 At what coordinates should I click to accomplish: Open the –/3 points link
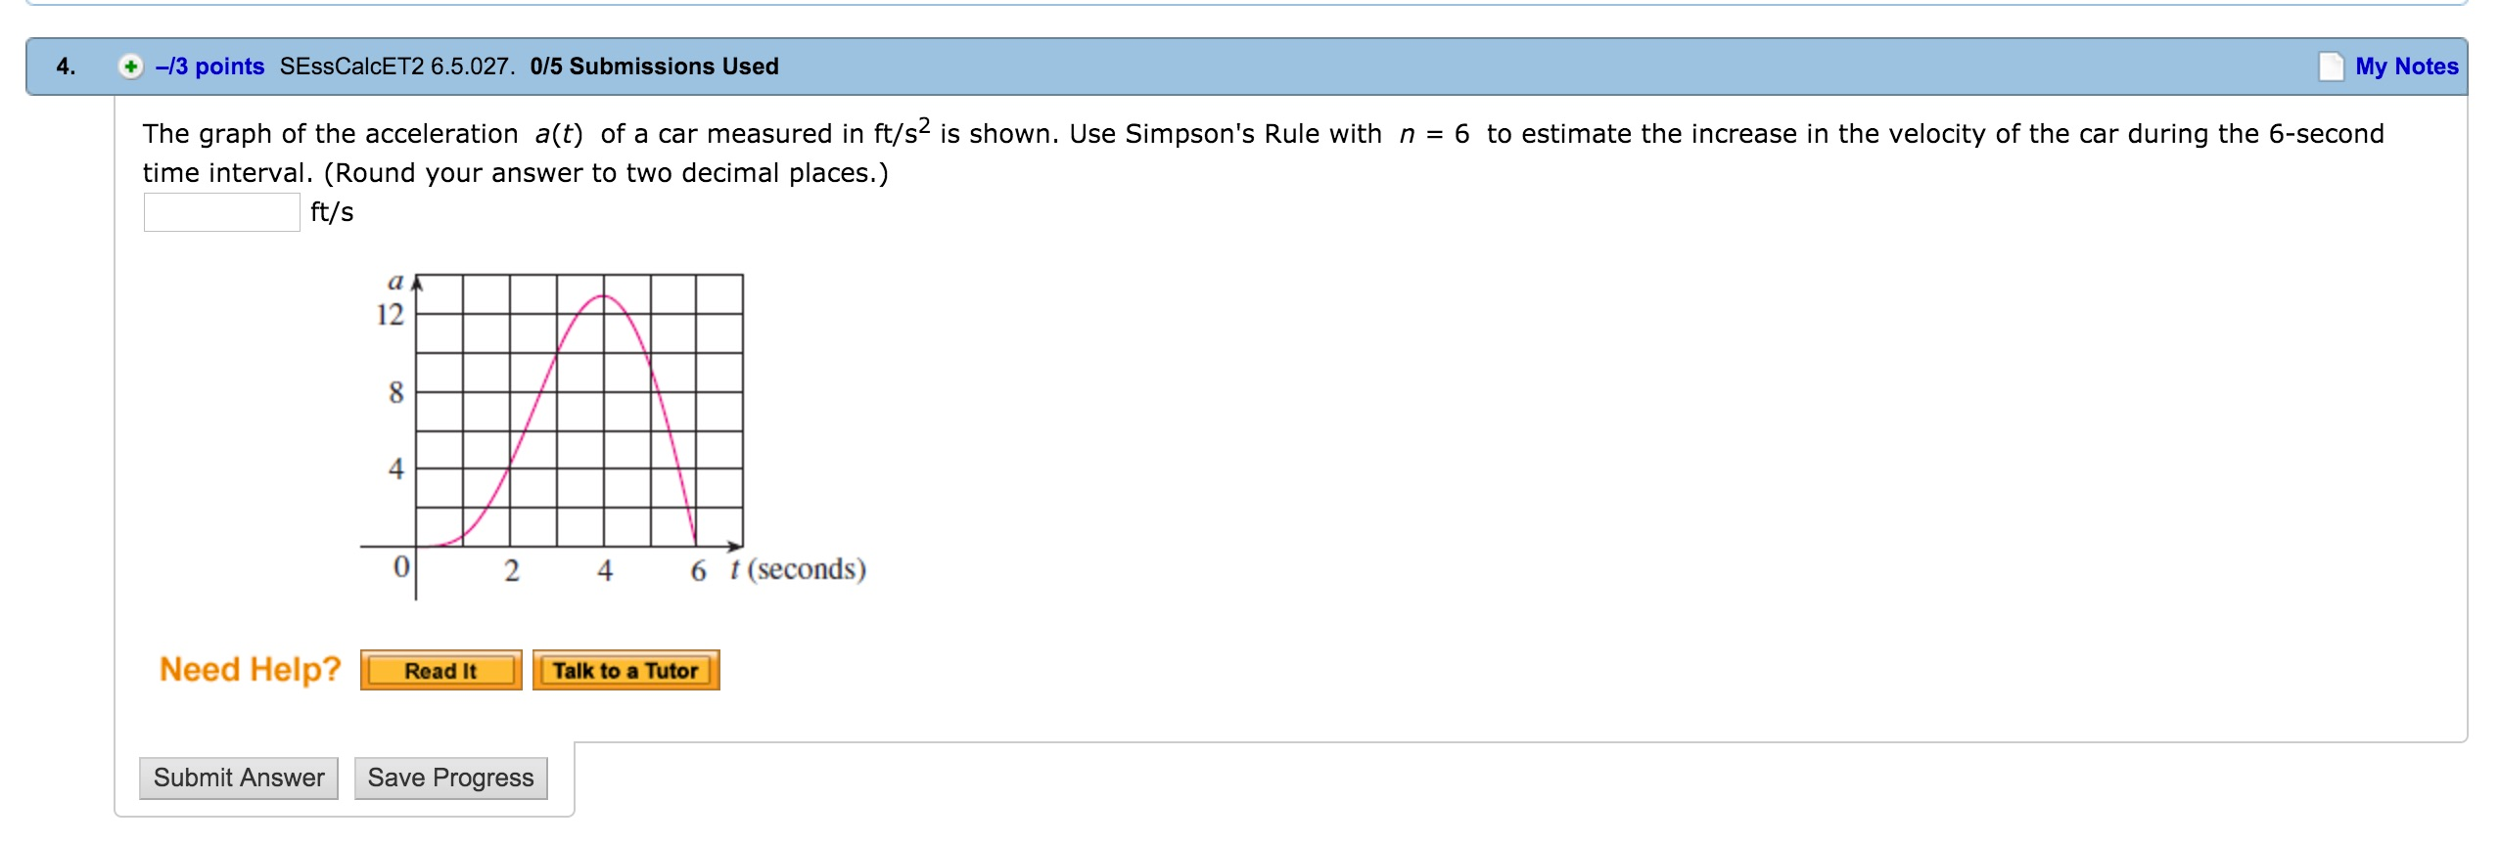[x=210, y=67]
